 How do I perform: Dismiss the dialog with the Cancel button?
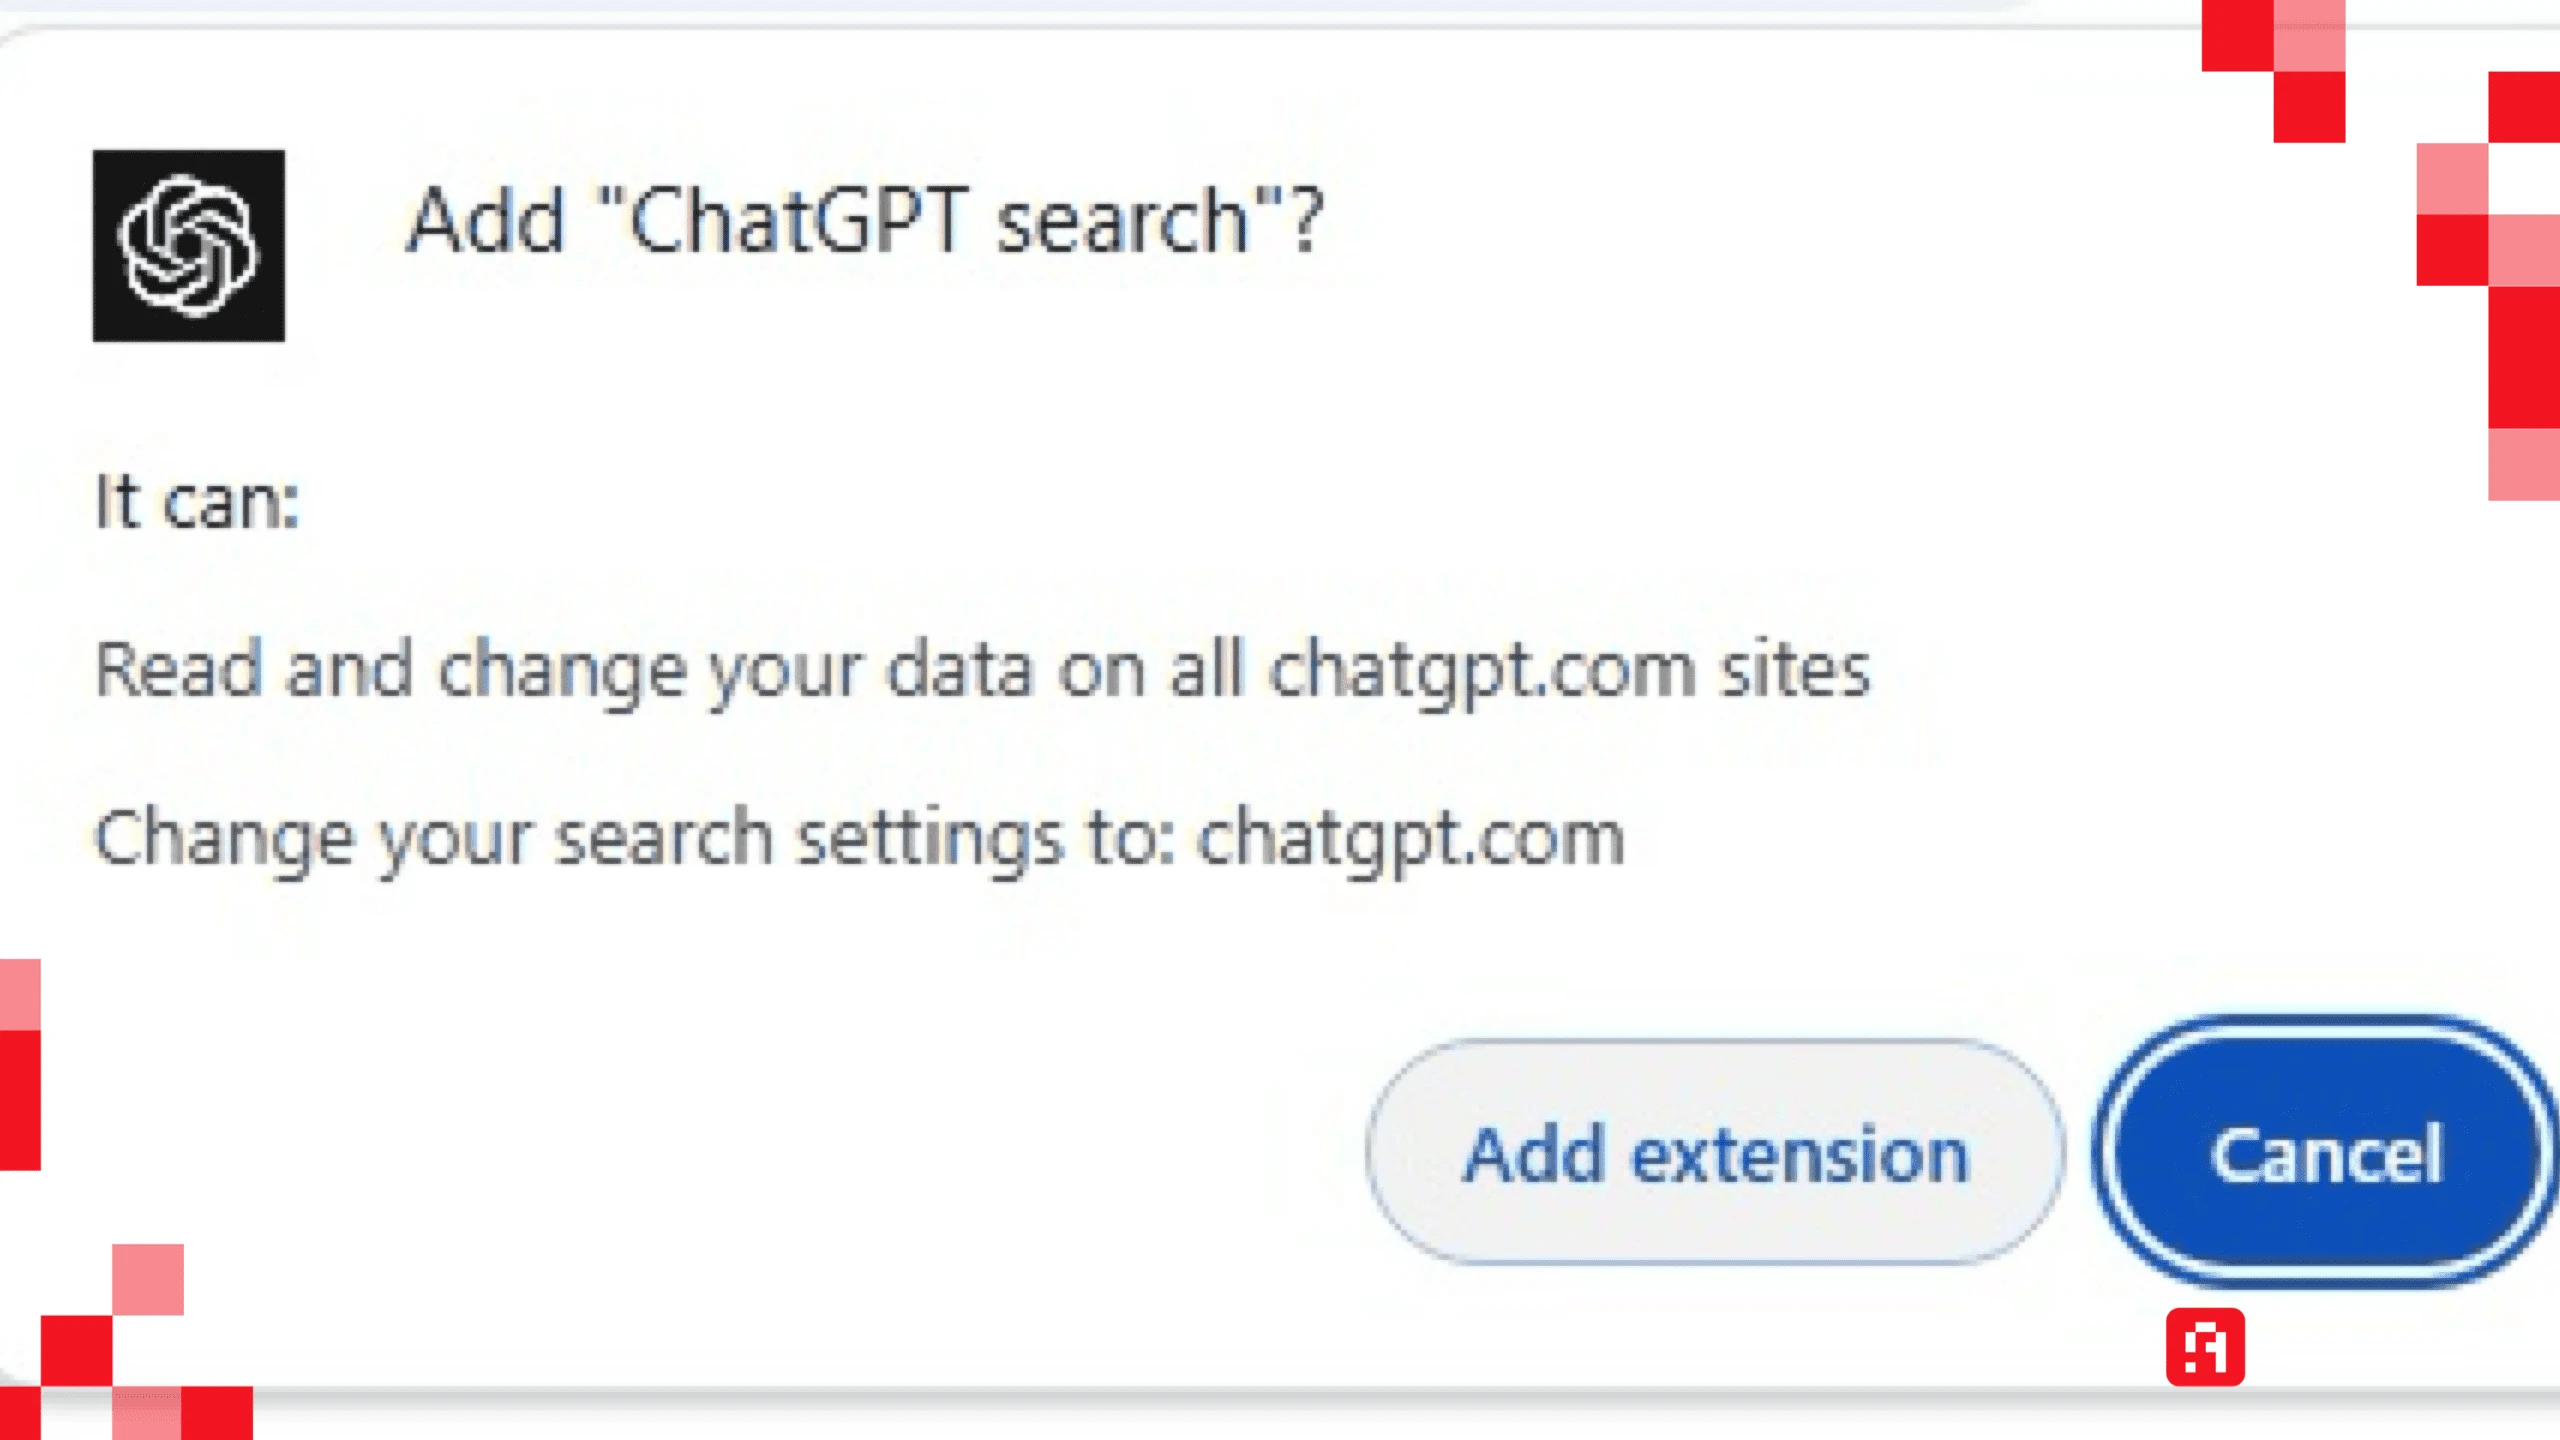[2327, 1153]
